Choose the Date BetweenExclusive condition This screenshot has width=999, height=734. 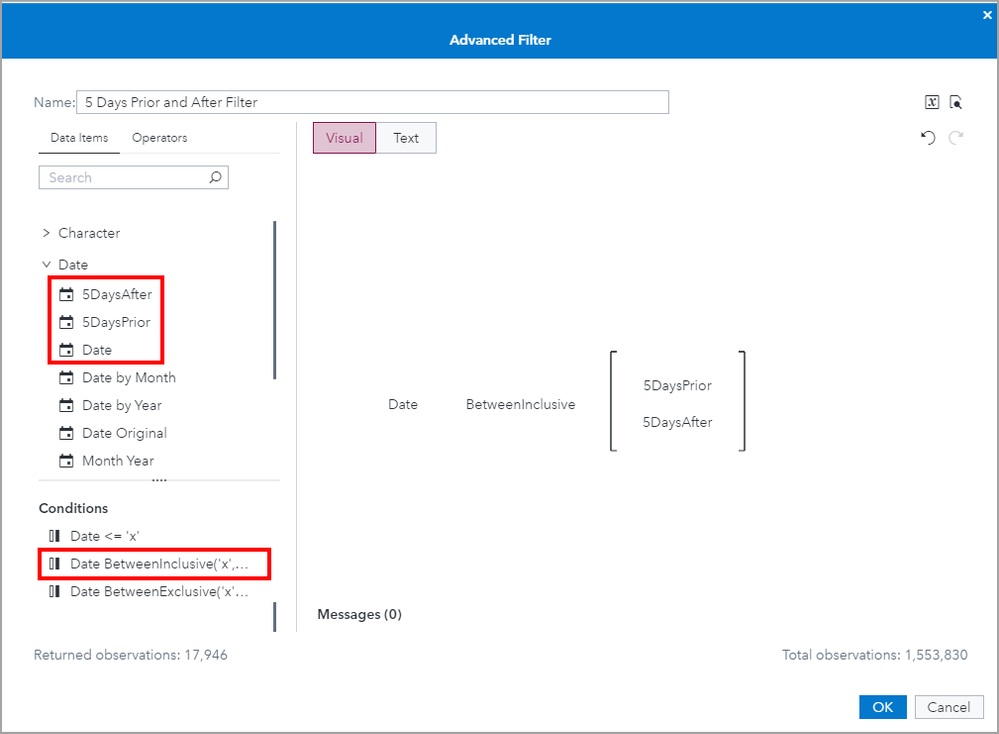pos(159,591)
